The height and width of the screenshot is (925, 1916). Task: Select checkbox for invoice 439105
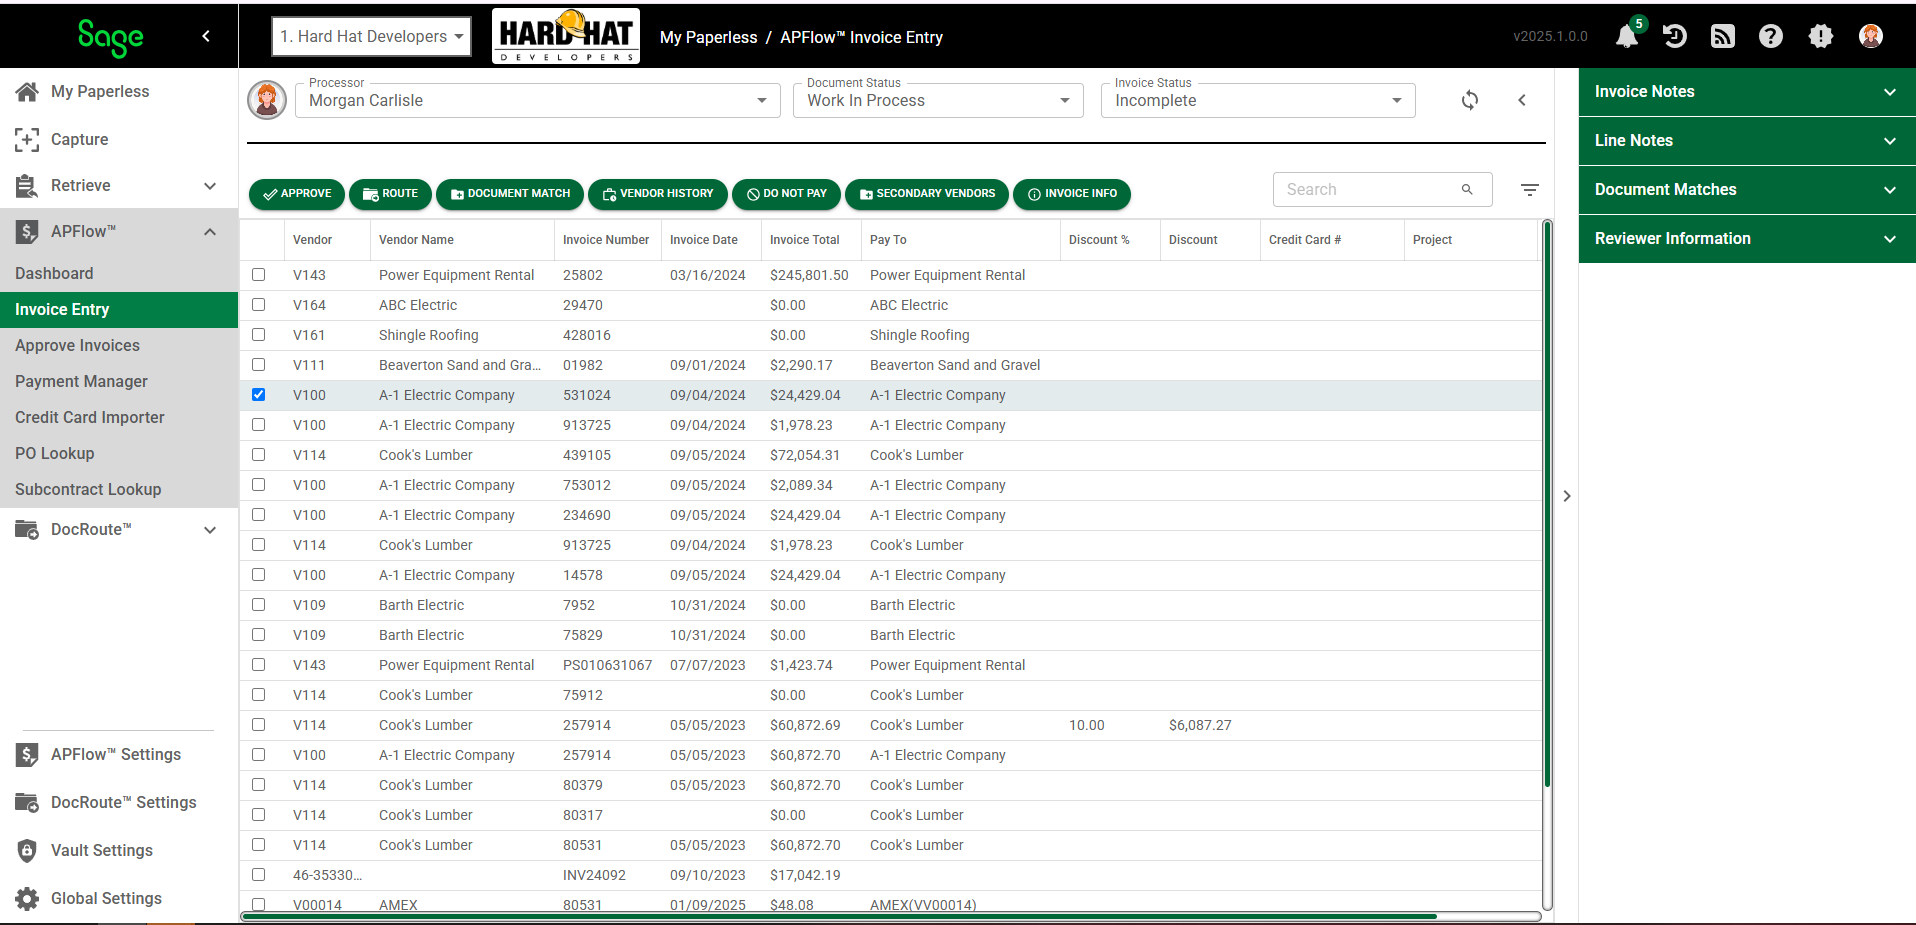coord(259,454)
